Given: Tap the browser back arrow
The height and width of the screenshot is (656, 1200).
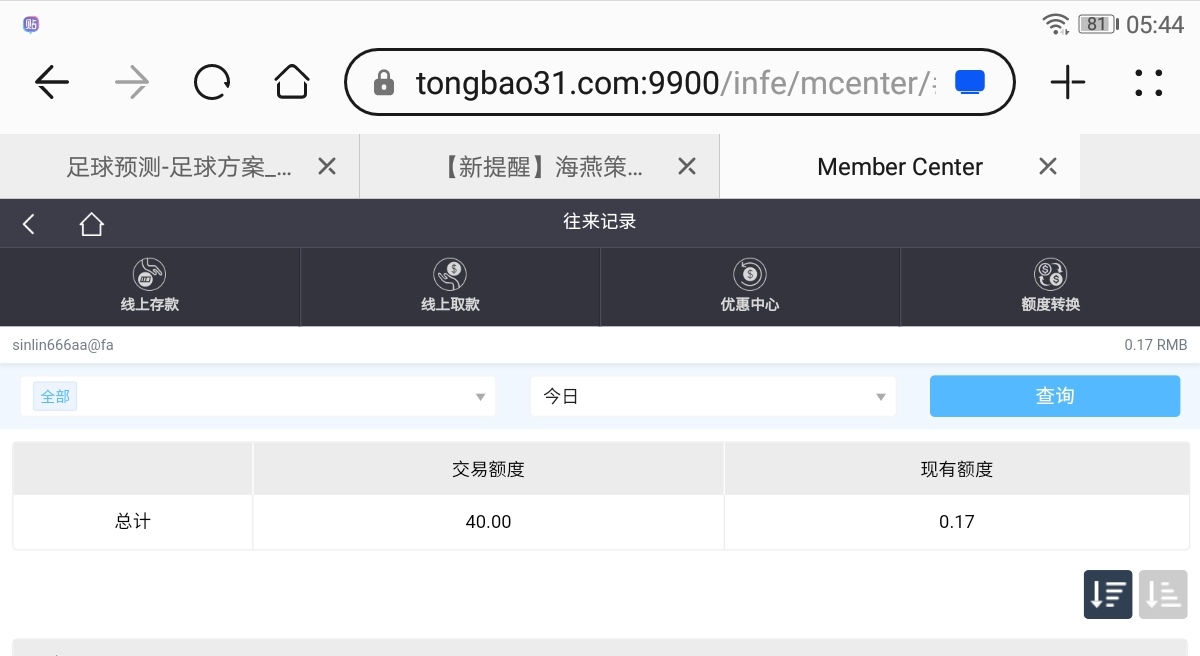Looking at the screenshot, I should (52, 82).
